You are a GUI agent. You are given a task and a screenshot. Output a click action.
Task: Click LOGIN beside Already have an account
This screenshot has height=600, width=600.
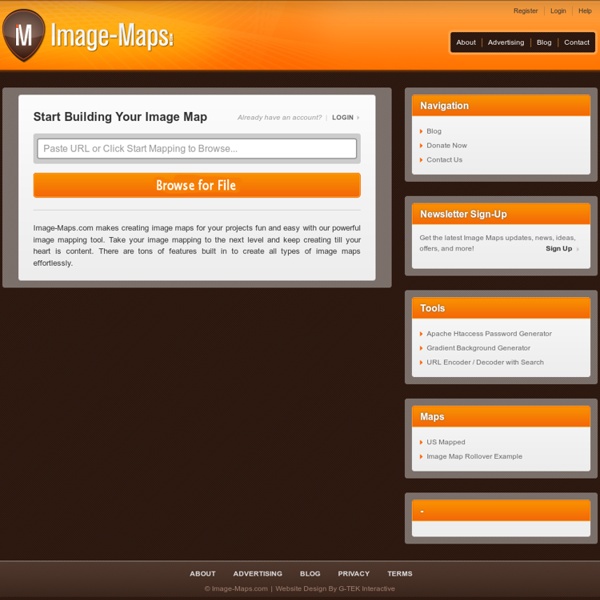342,117
